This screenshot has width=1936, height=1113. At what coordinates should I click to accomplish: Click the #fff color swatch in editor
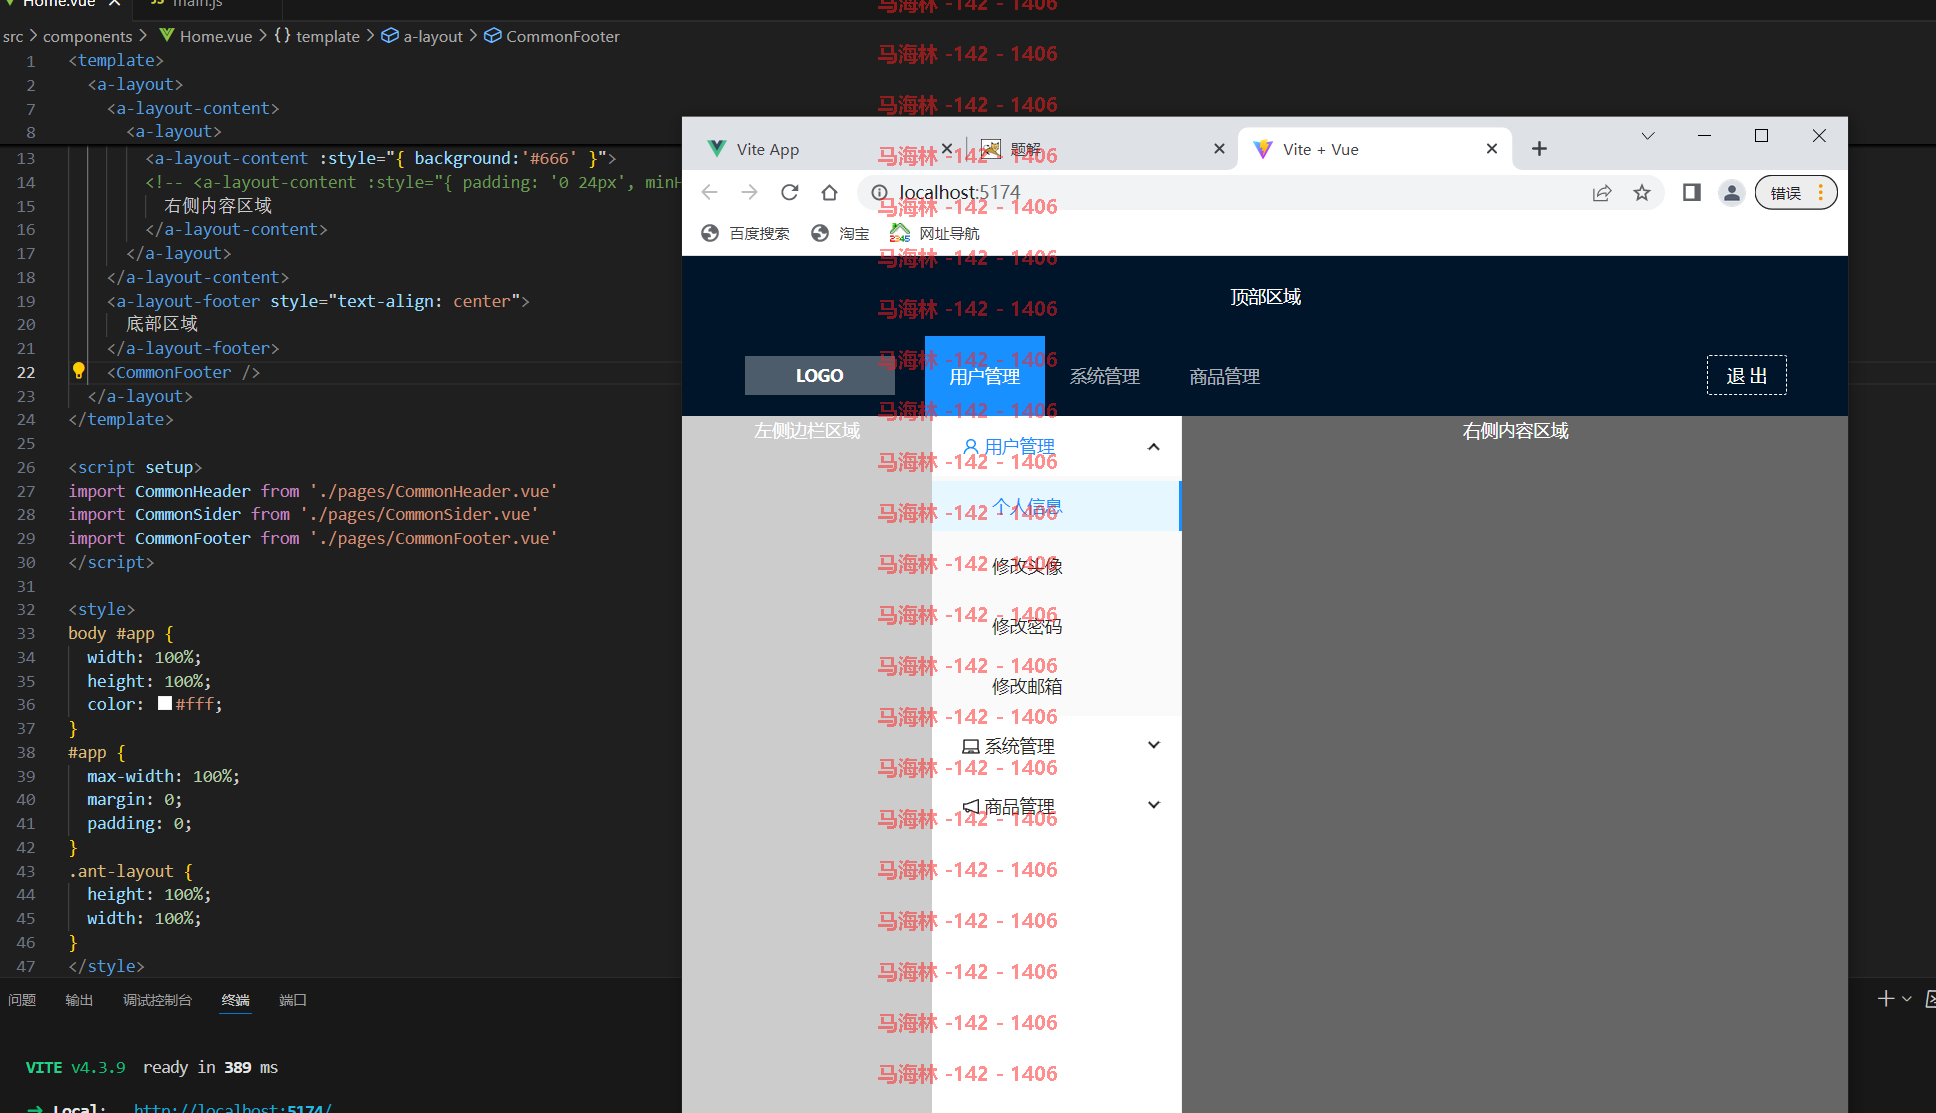coord(165,703)
